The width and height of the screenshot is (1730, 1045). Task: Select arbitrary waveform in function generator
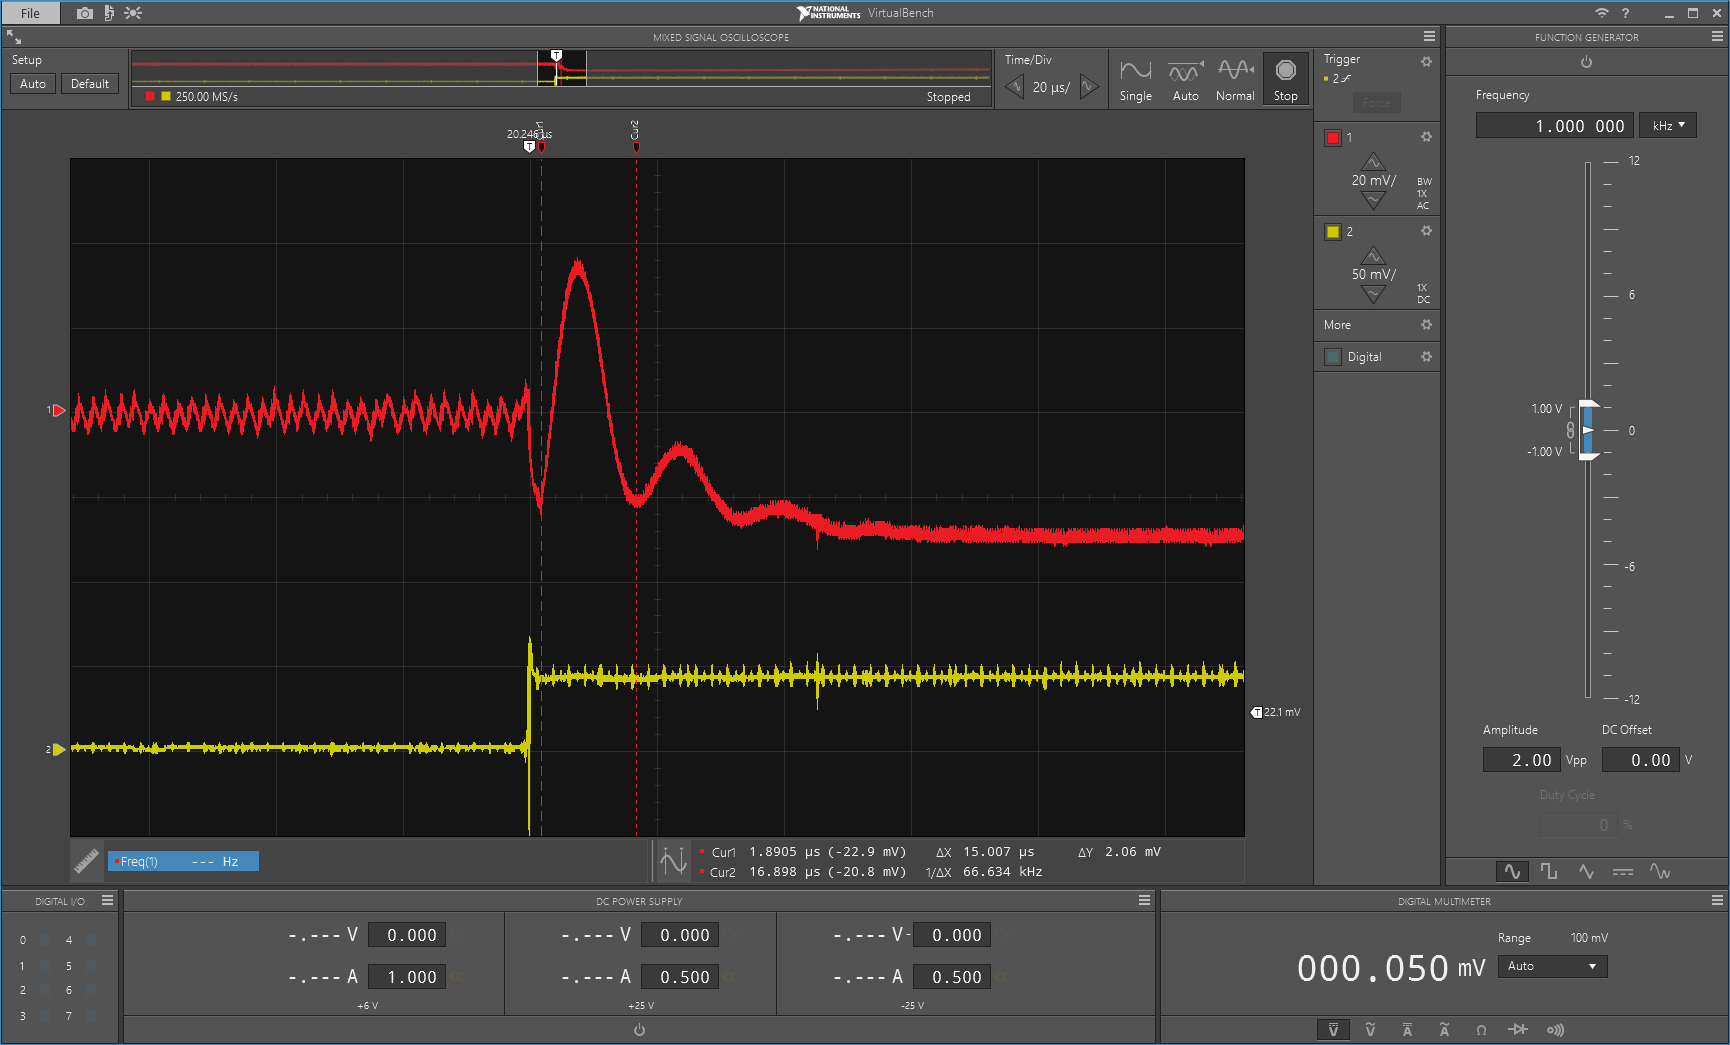pyautogui.click(x=1660, y=871)
